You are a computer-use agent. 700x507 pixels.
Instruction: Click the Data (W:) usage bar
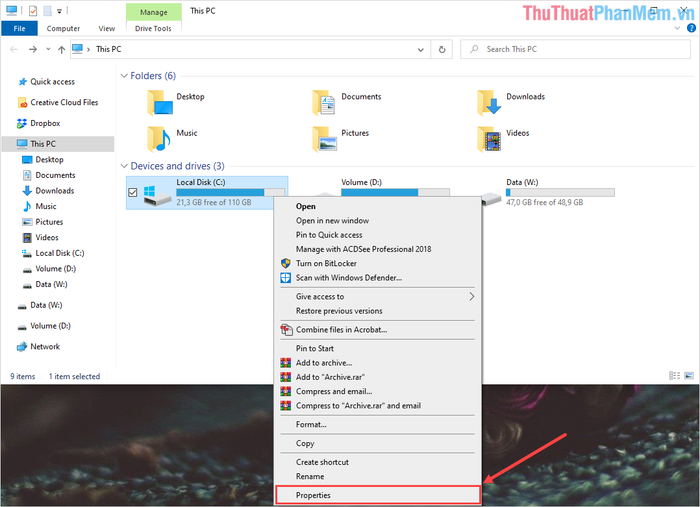[x=560, y=192]
